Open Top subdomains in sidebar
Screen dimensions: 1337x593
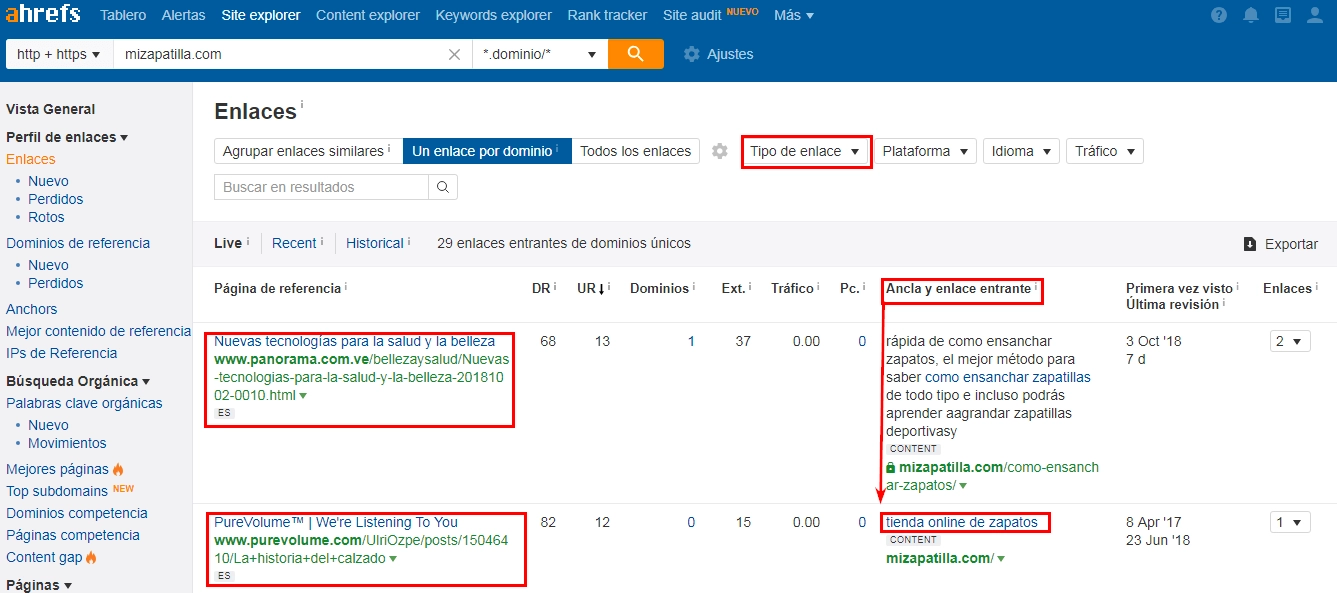(57, 491)
